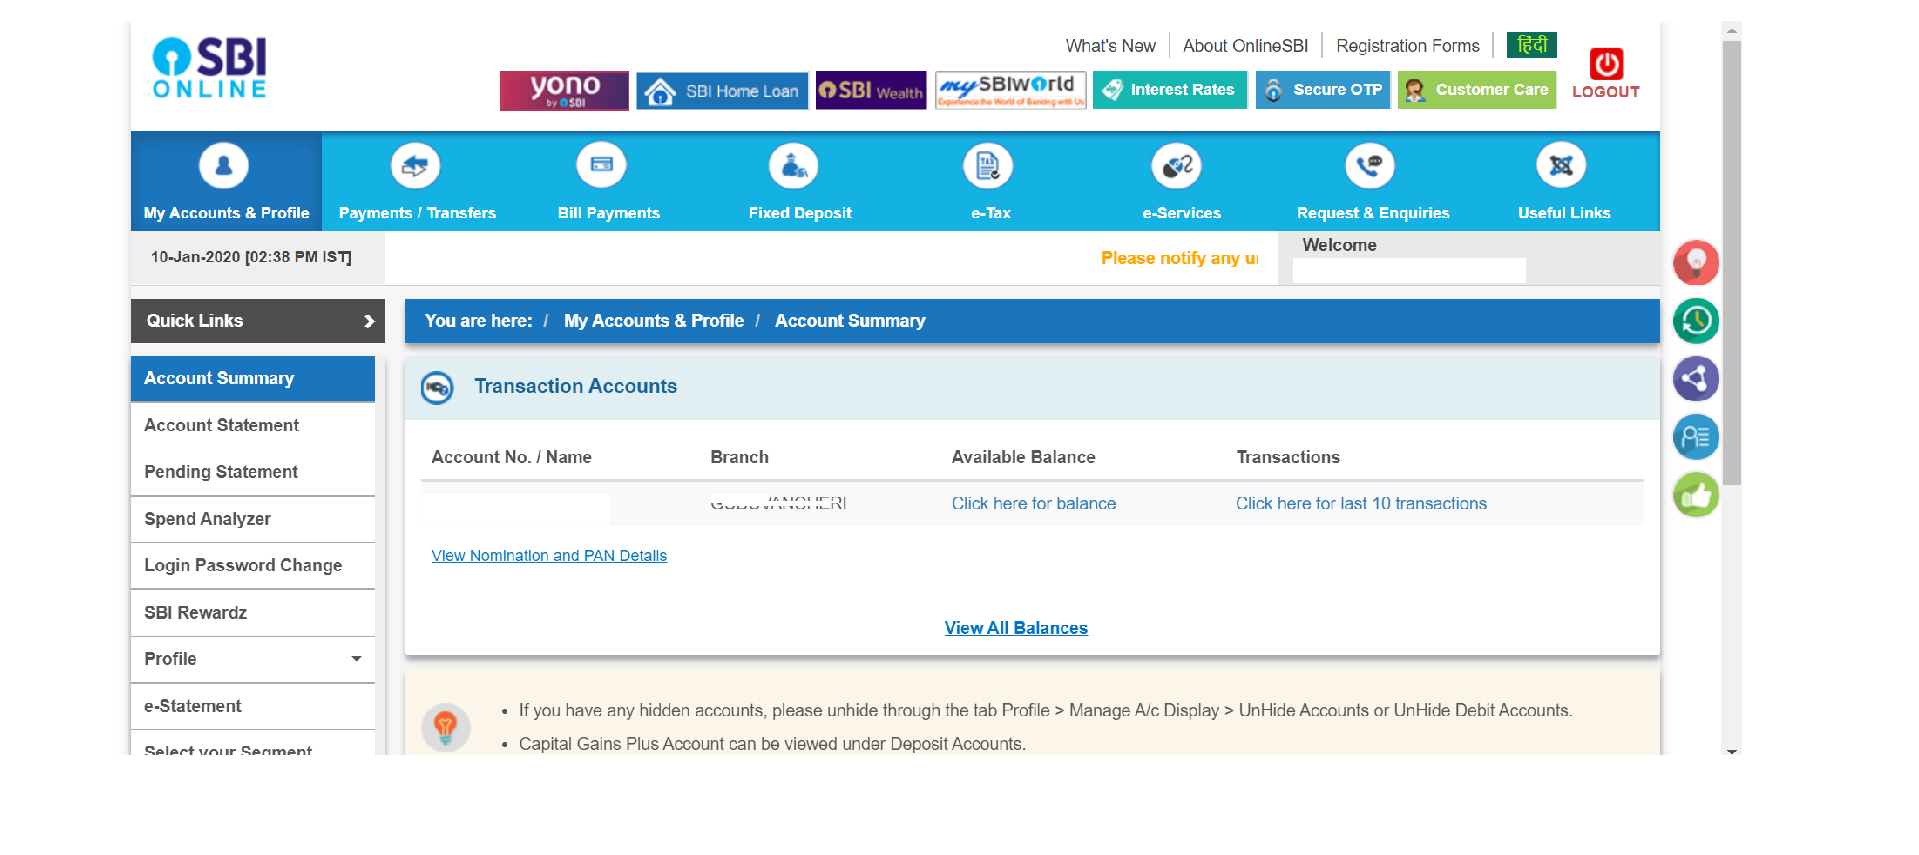Click the scrollbar down arrow
Image resolution: width=1919 pixels, height=855 pixels.
coord(1733,751)
